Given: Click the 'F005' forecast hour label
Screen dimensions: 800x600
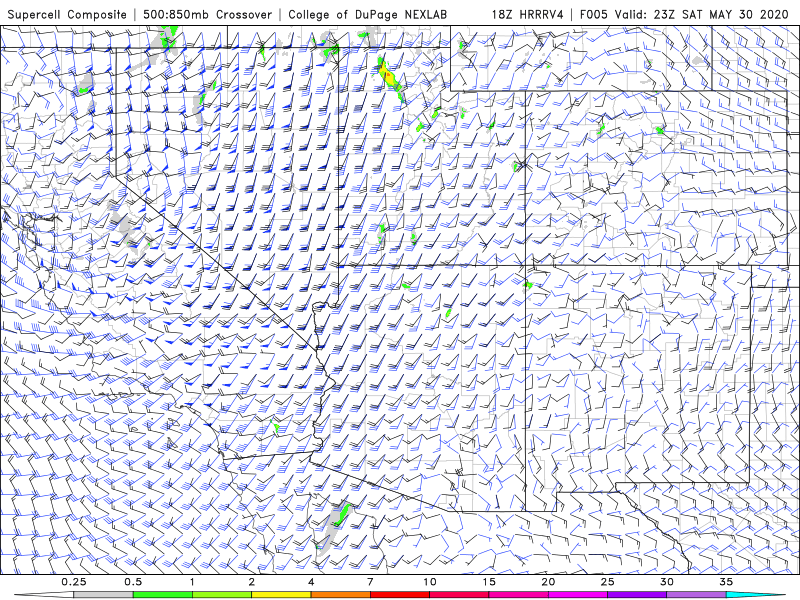Looking at the screenshot, I should (594, 15).
